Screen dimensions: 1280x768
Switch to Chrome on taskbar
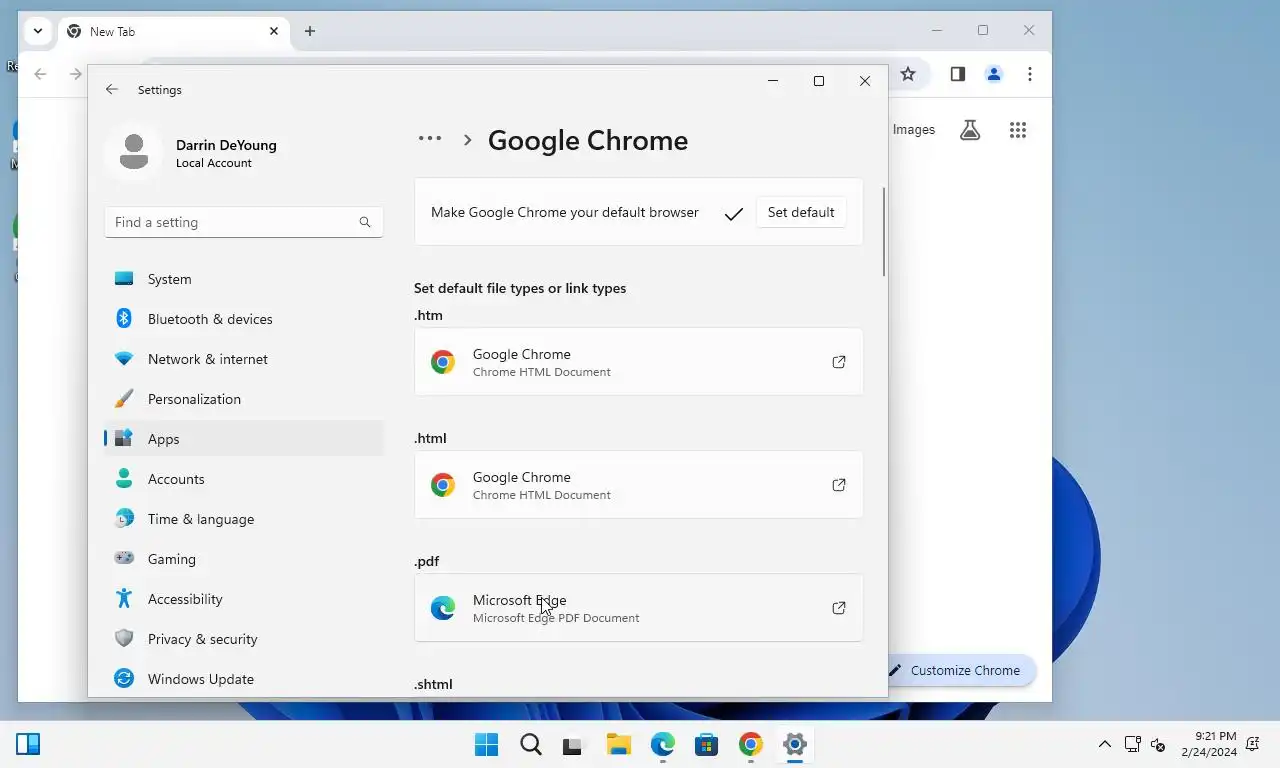[750, 744]
